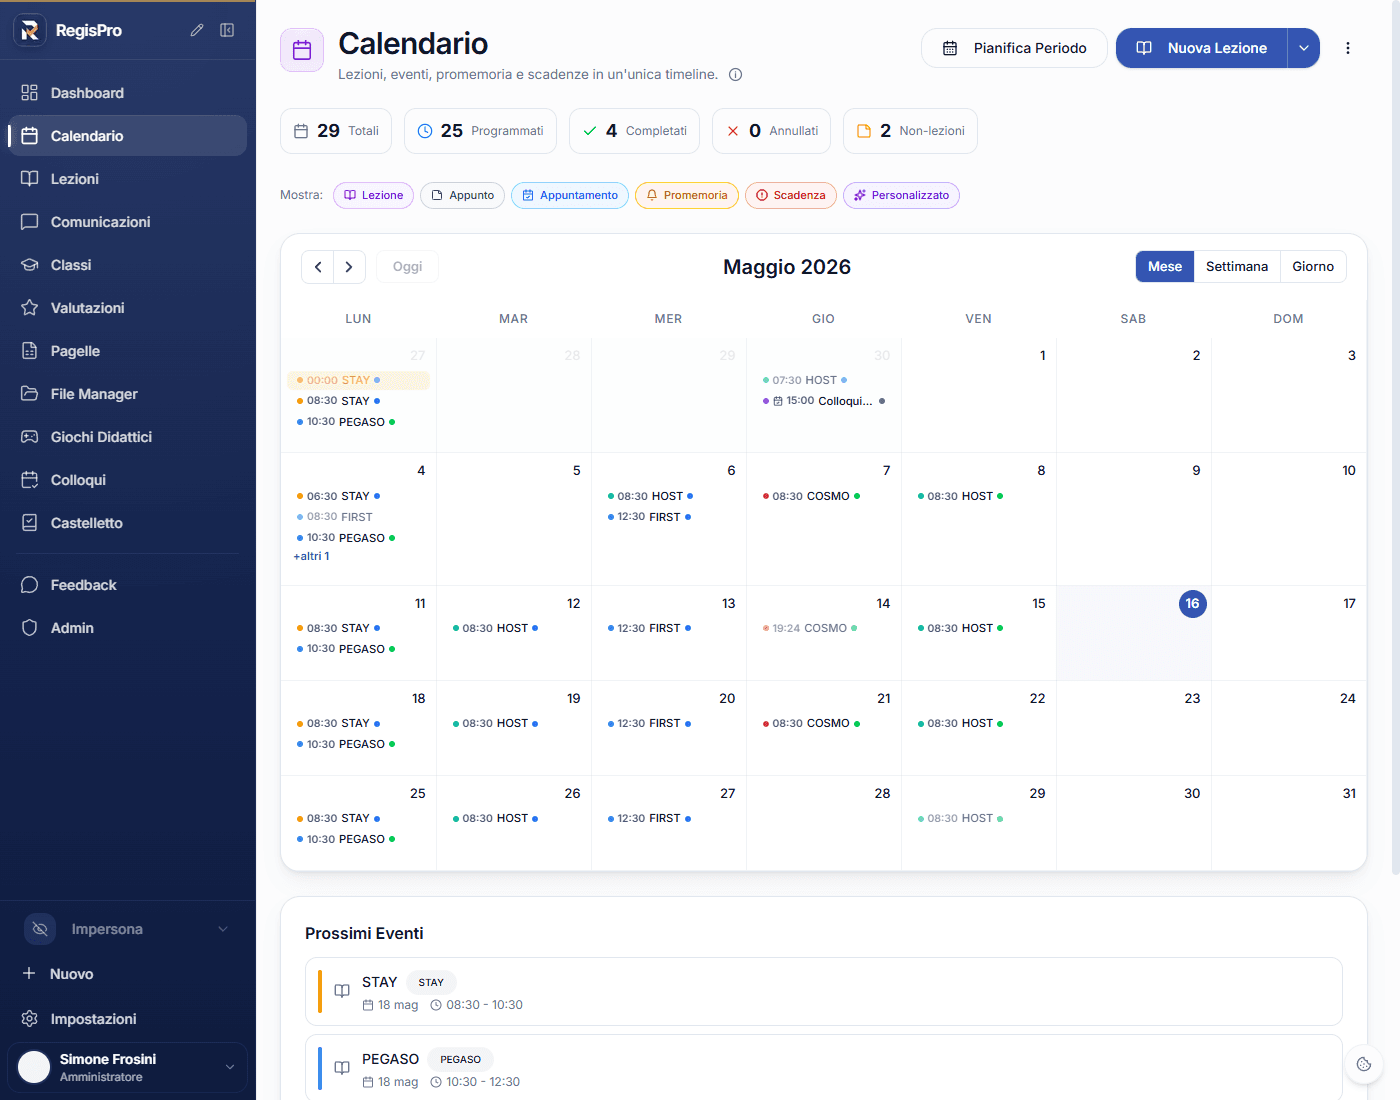Click the cookie icon in bottom corner

click(x=1364, y=1064)
